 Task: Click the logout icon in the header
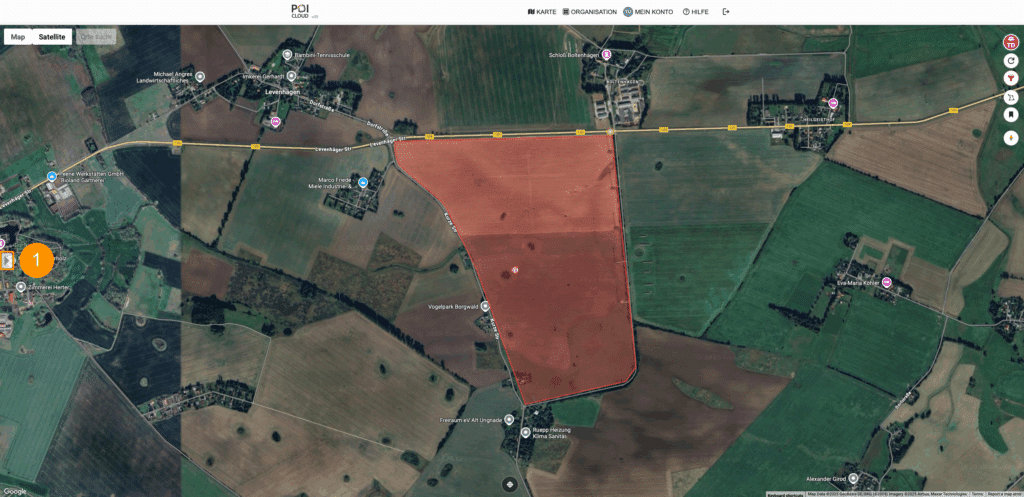726,12
